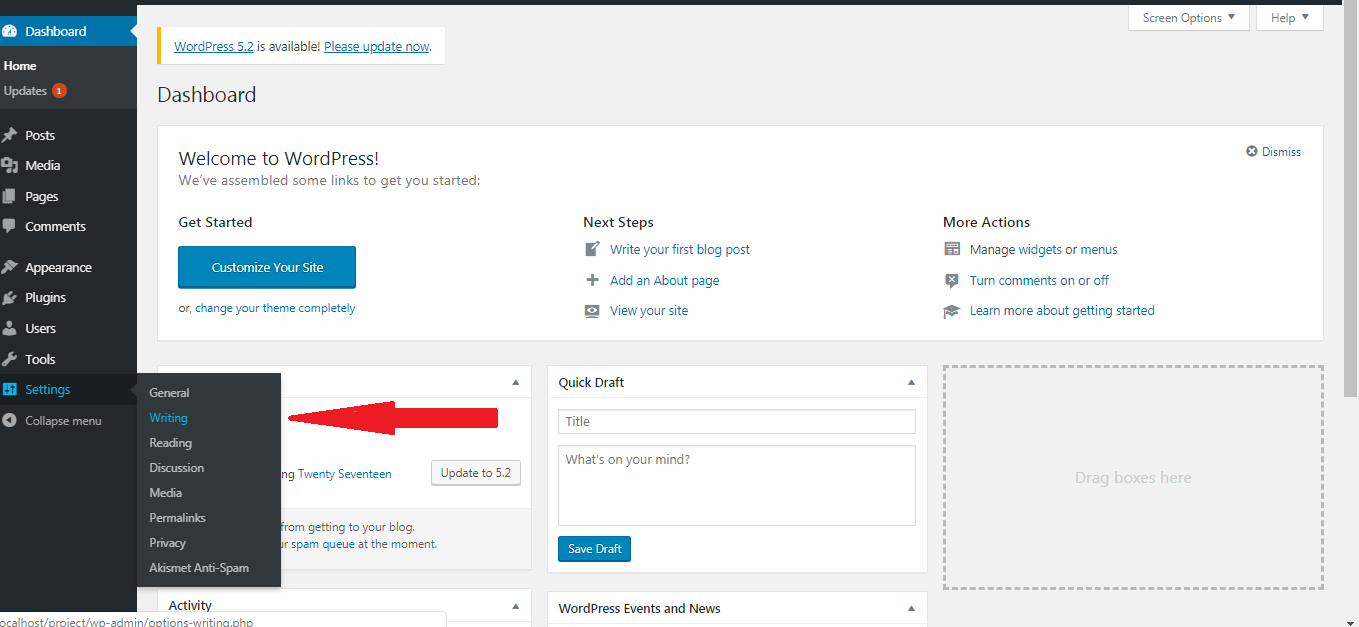
Task: Select Permalinks in Settings submenu
Action: [177, 518]
